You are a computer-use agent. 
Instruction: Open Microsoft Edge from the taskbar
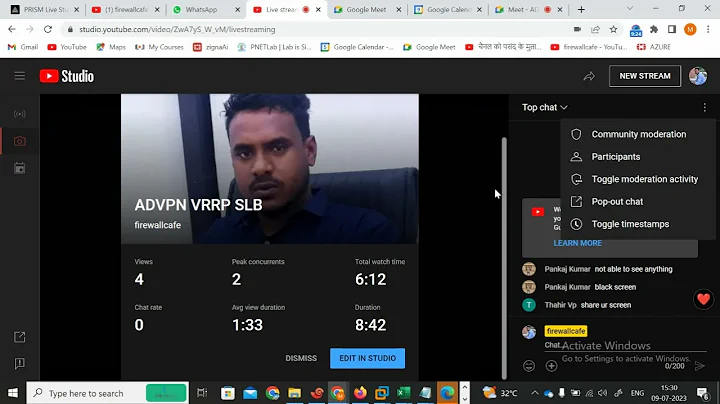[447, 393]
